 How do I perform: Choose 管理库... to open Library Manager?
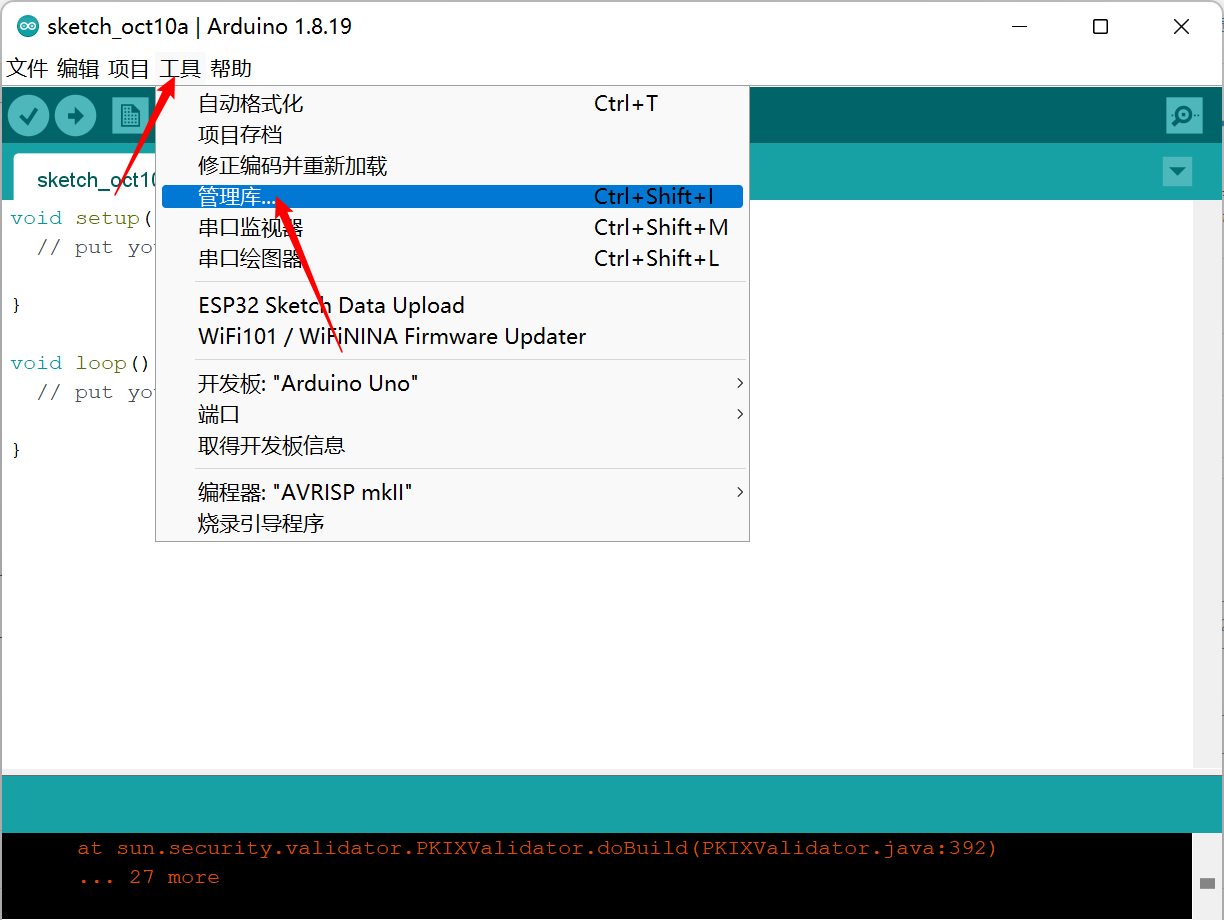point(452,197)
